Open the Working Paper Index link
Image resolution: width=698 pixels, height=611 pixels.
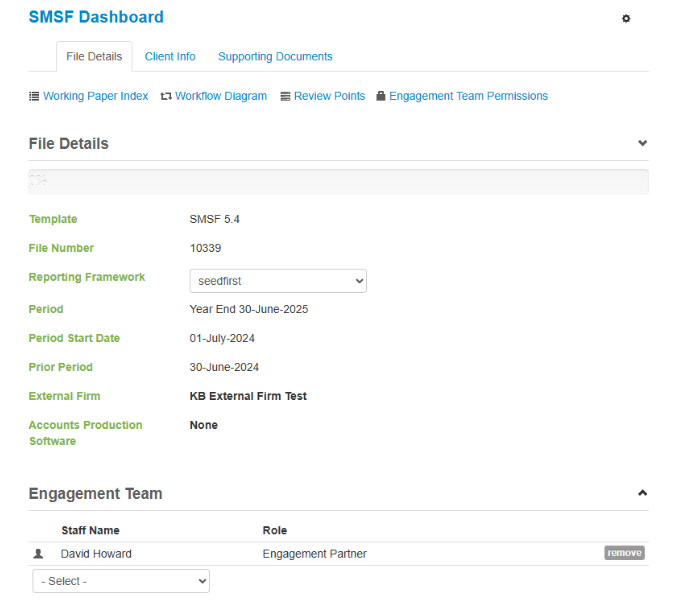(x=95, y=97)
